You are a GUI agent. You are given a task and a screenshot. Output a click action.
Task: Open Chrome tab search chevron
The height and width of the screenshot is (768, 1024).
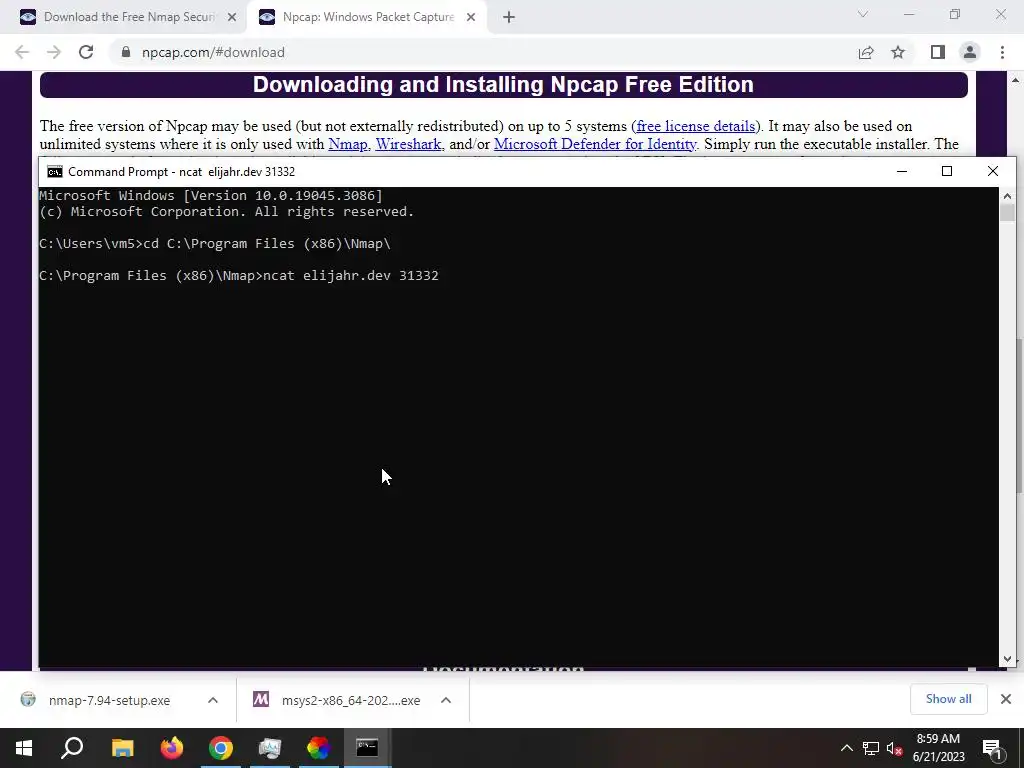(x=863, y=14)
